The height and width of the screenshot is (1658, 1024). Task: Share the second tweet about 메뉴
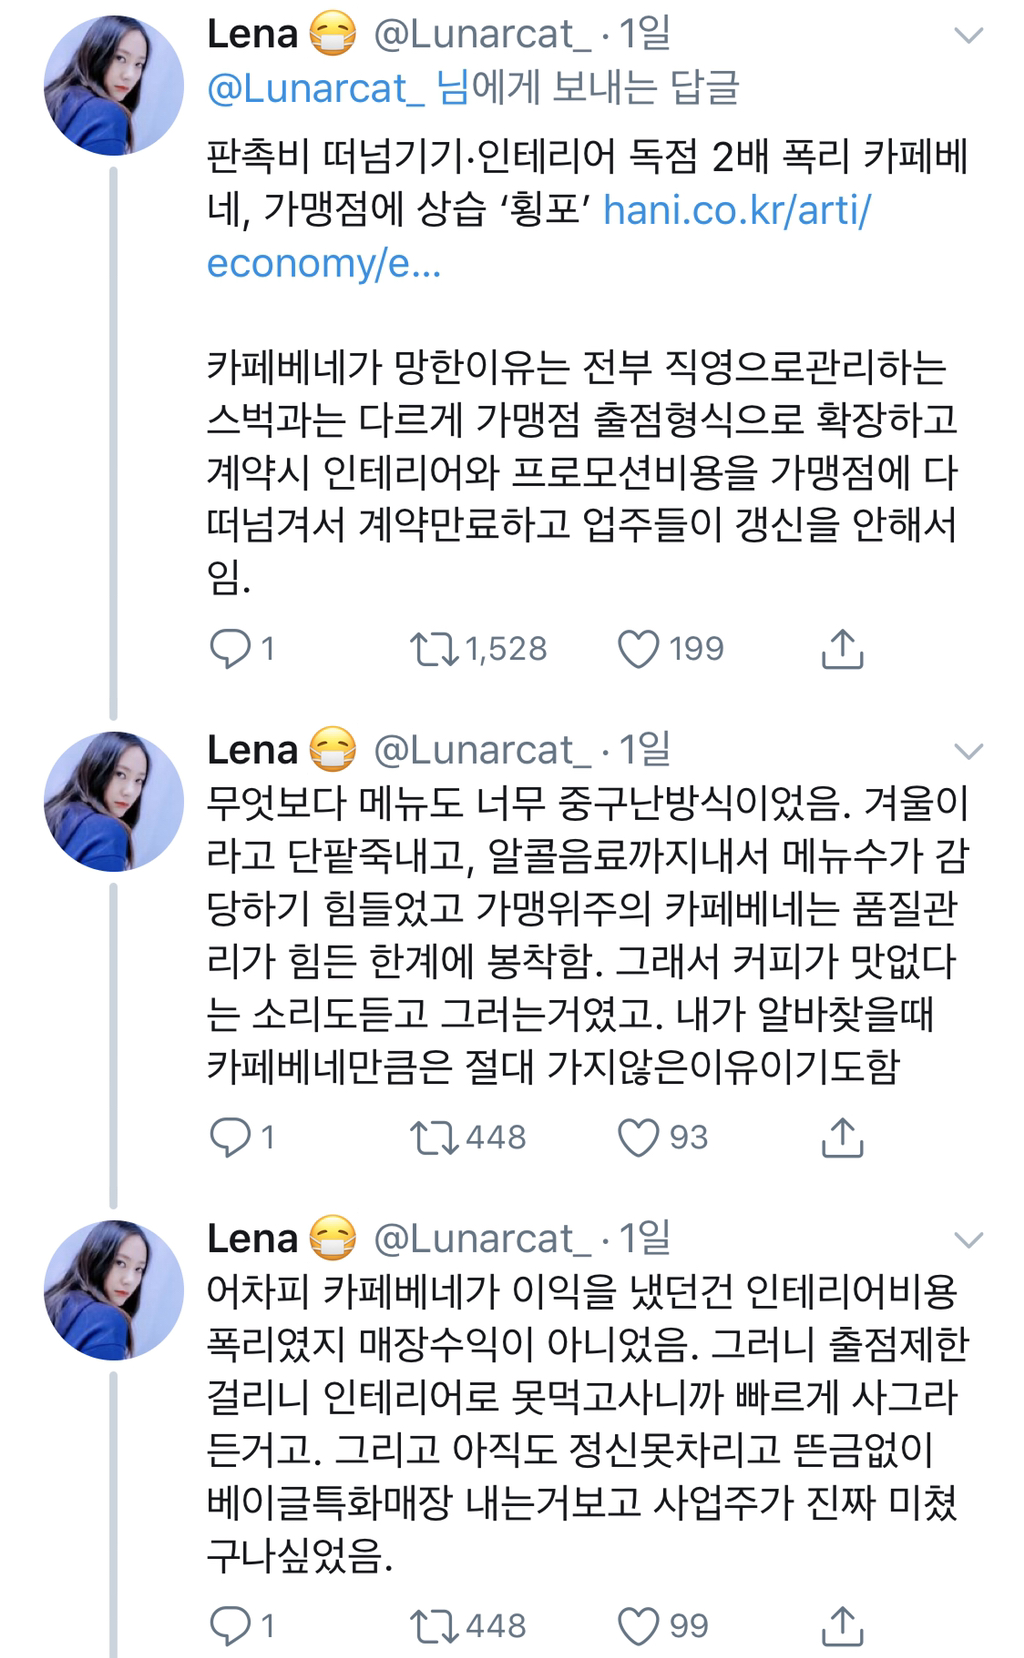(842, 1137)
